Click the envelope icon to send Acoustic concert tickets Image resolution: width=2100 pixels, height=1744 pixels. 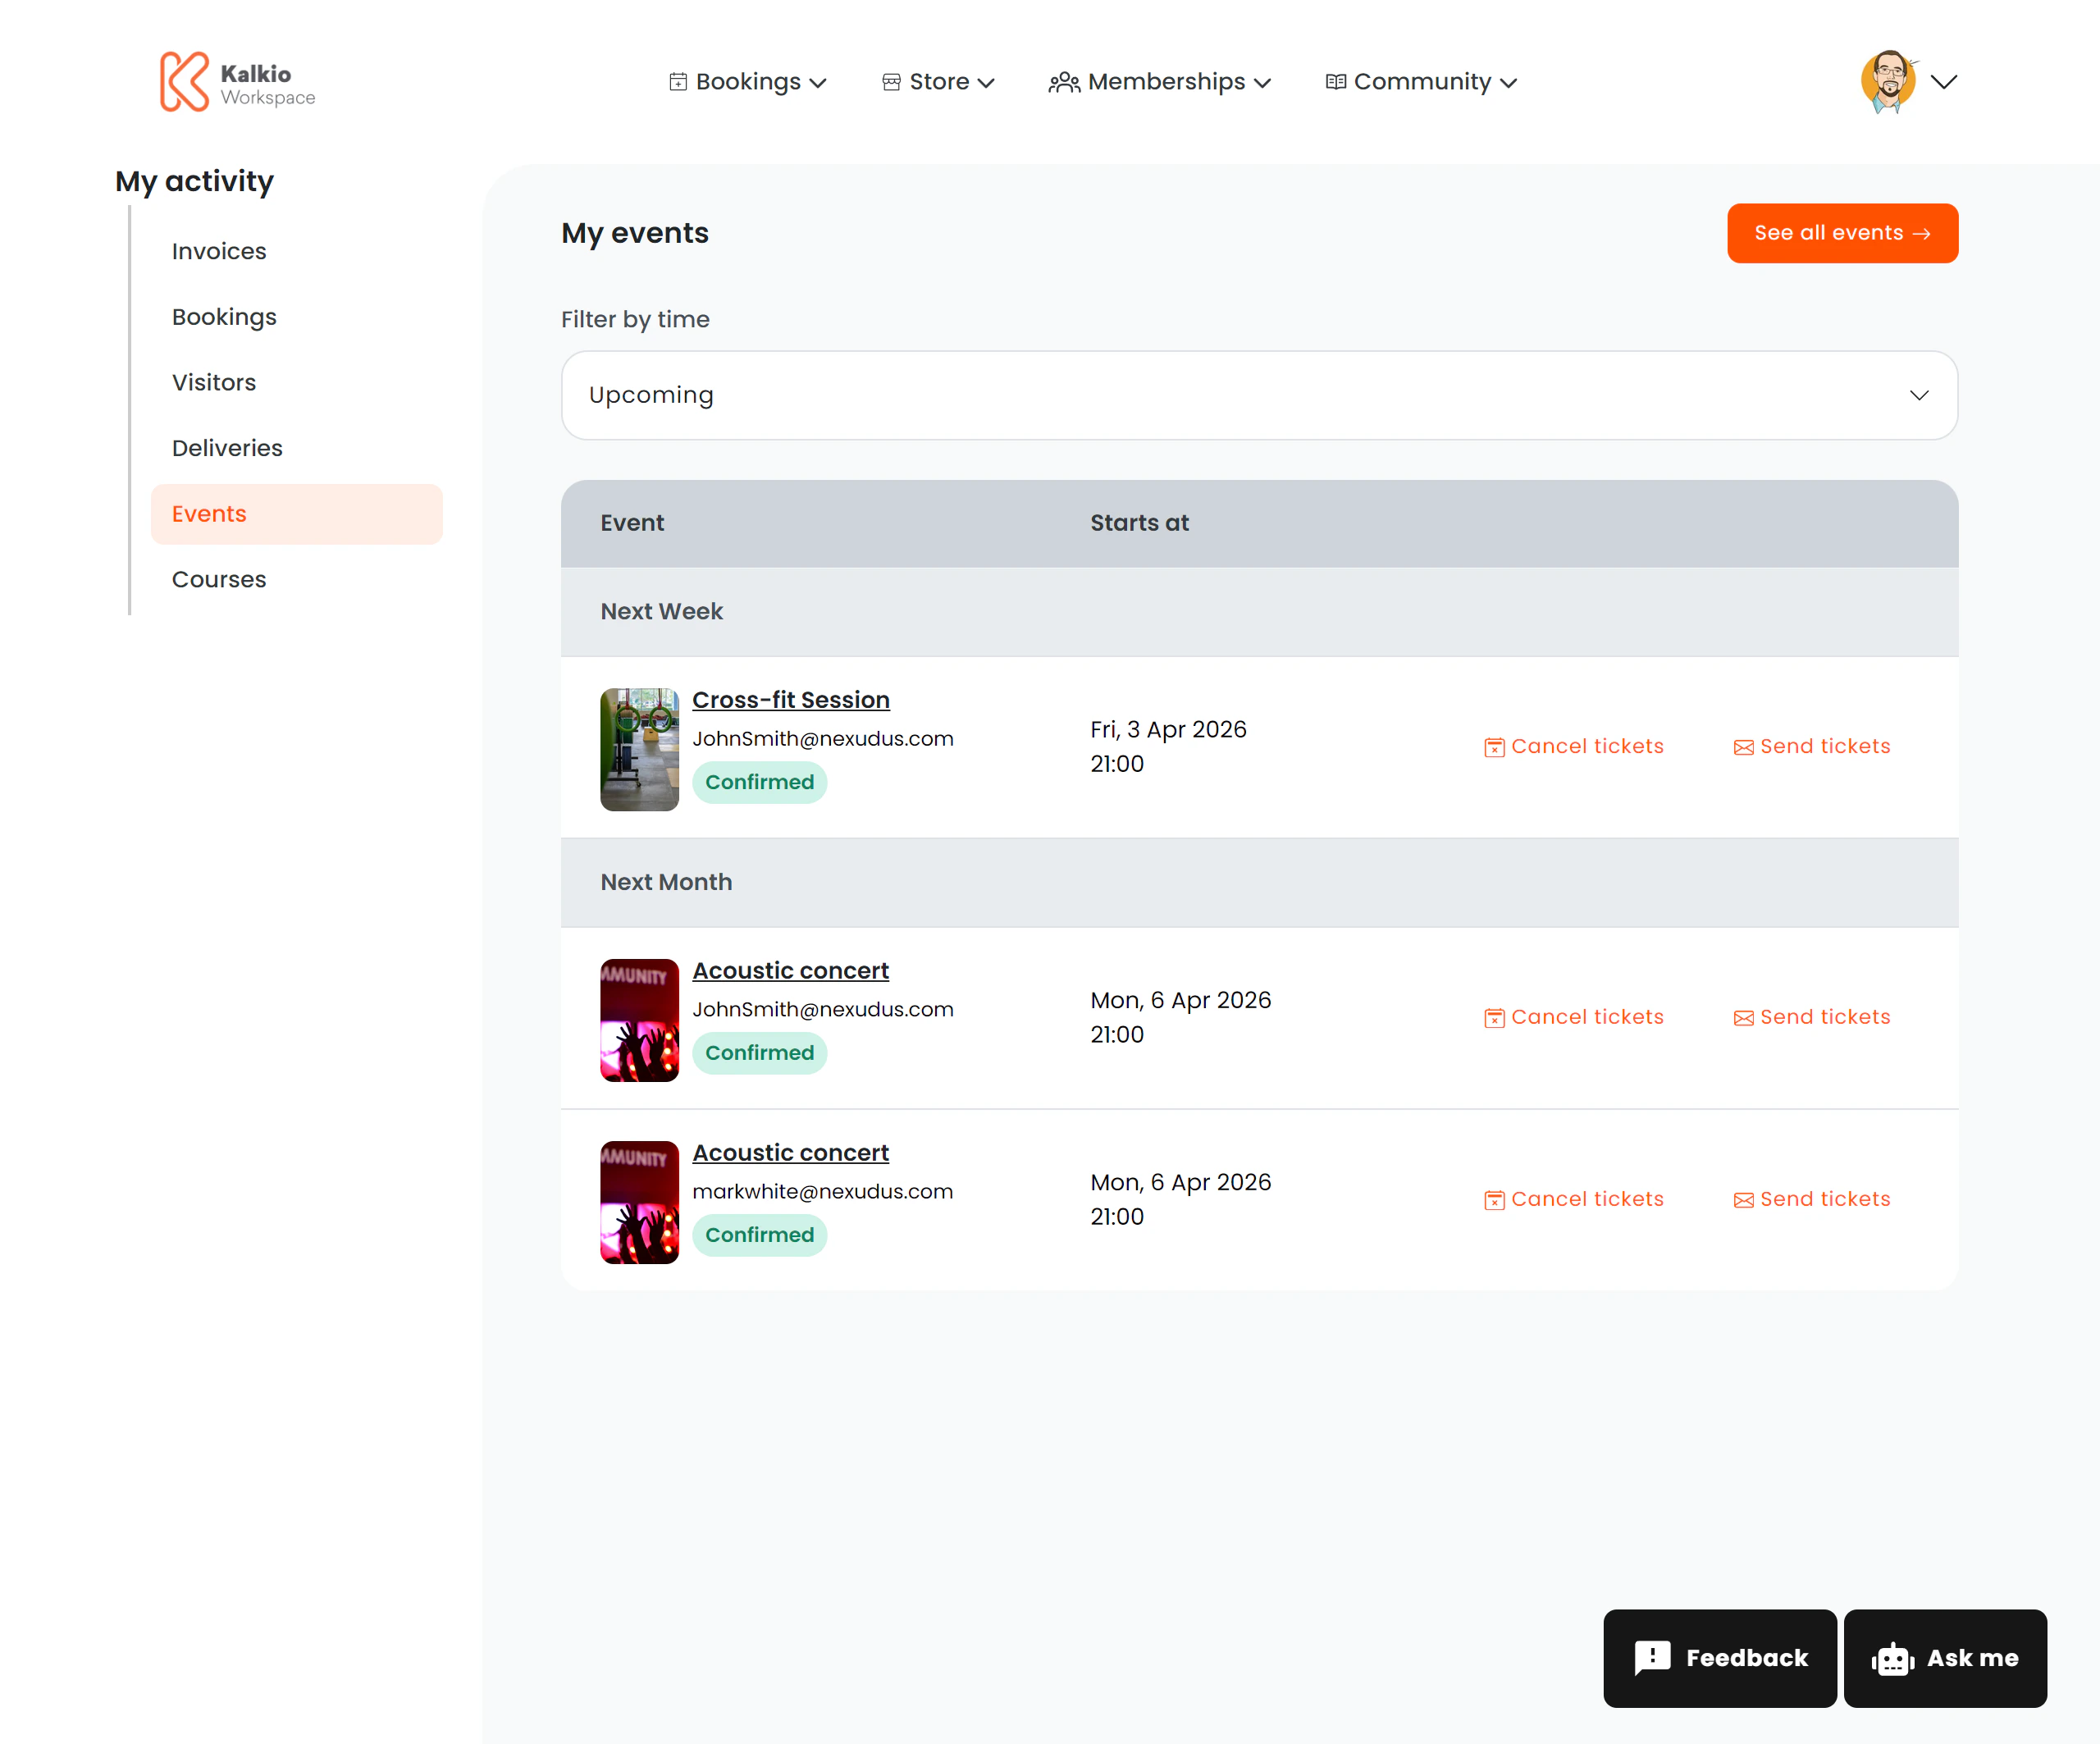point(1744,1016)
